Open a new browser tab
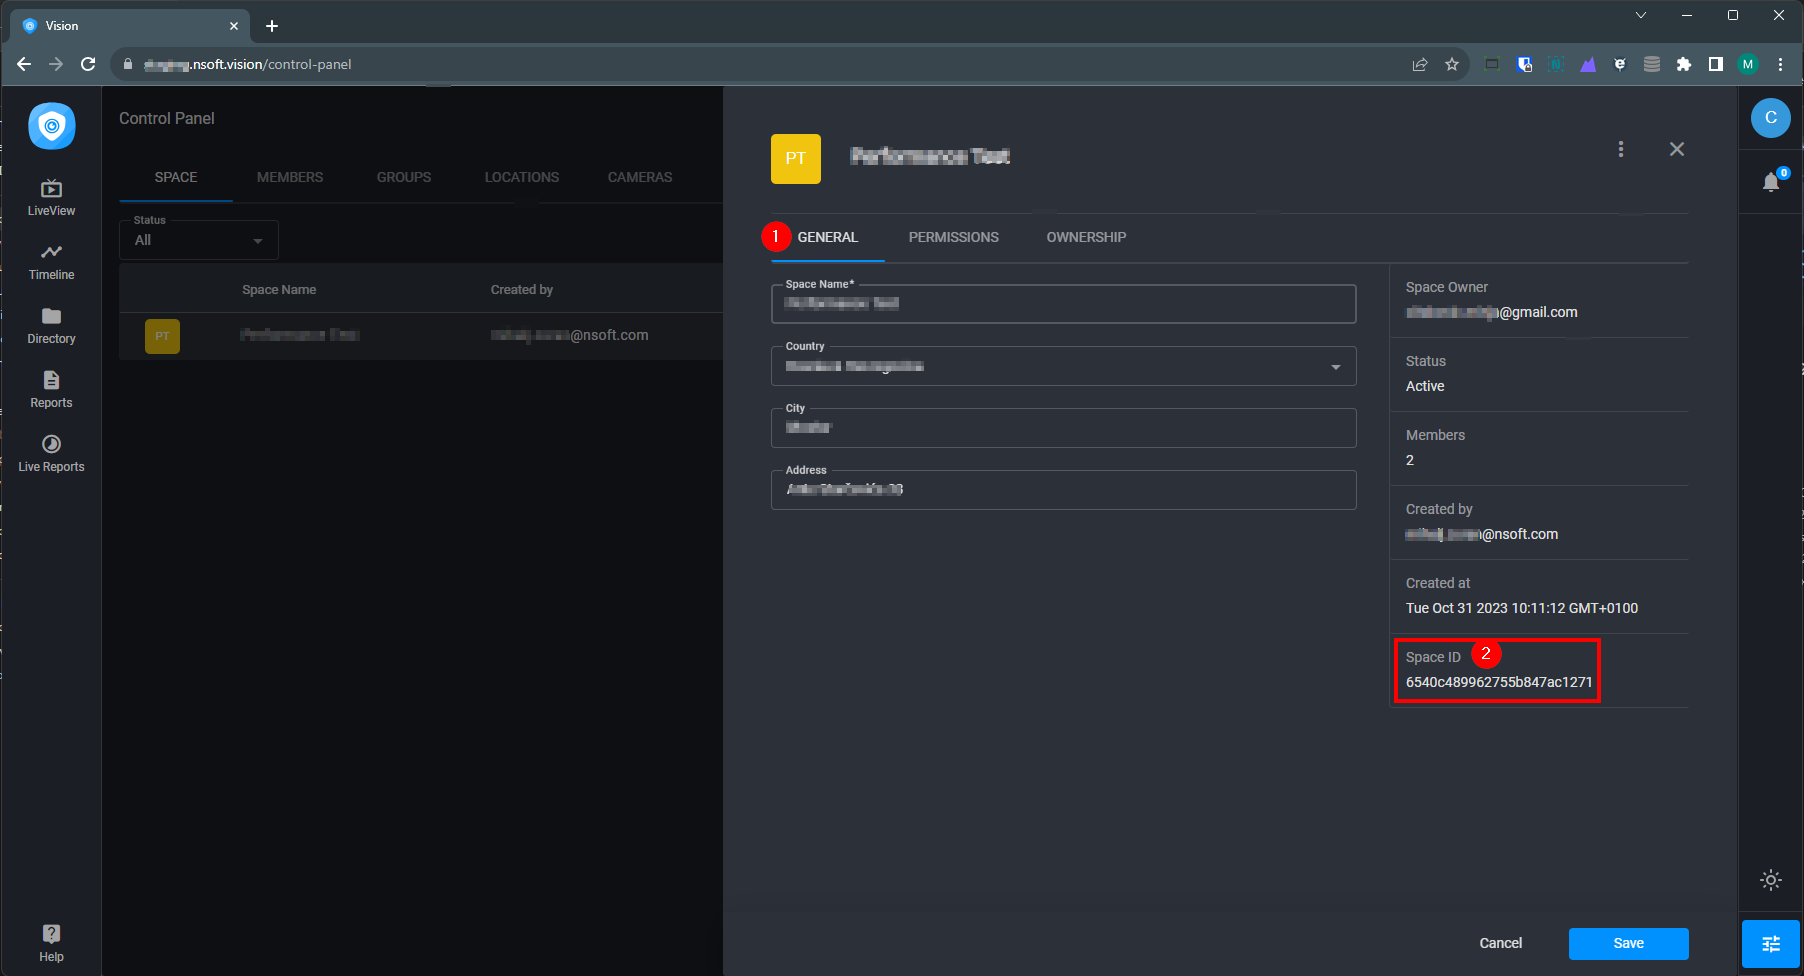This screenshot has height=976, width=1804. pos(272,26)
